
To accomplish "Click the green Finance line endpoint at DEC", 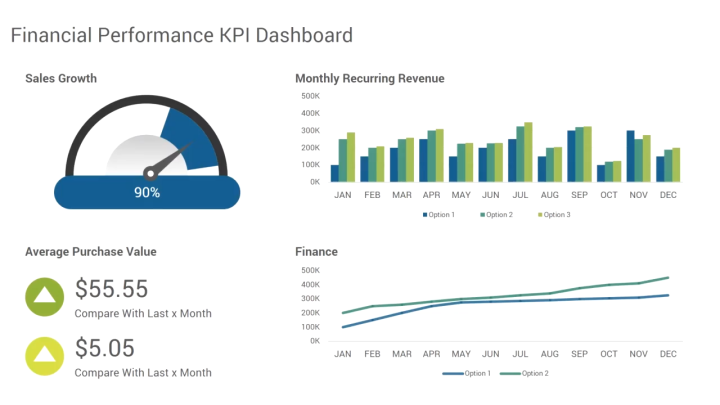I will 667,278.
